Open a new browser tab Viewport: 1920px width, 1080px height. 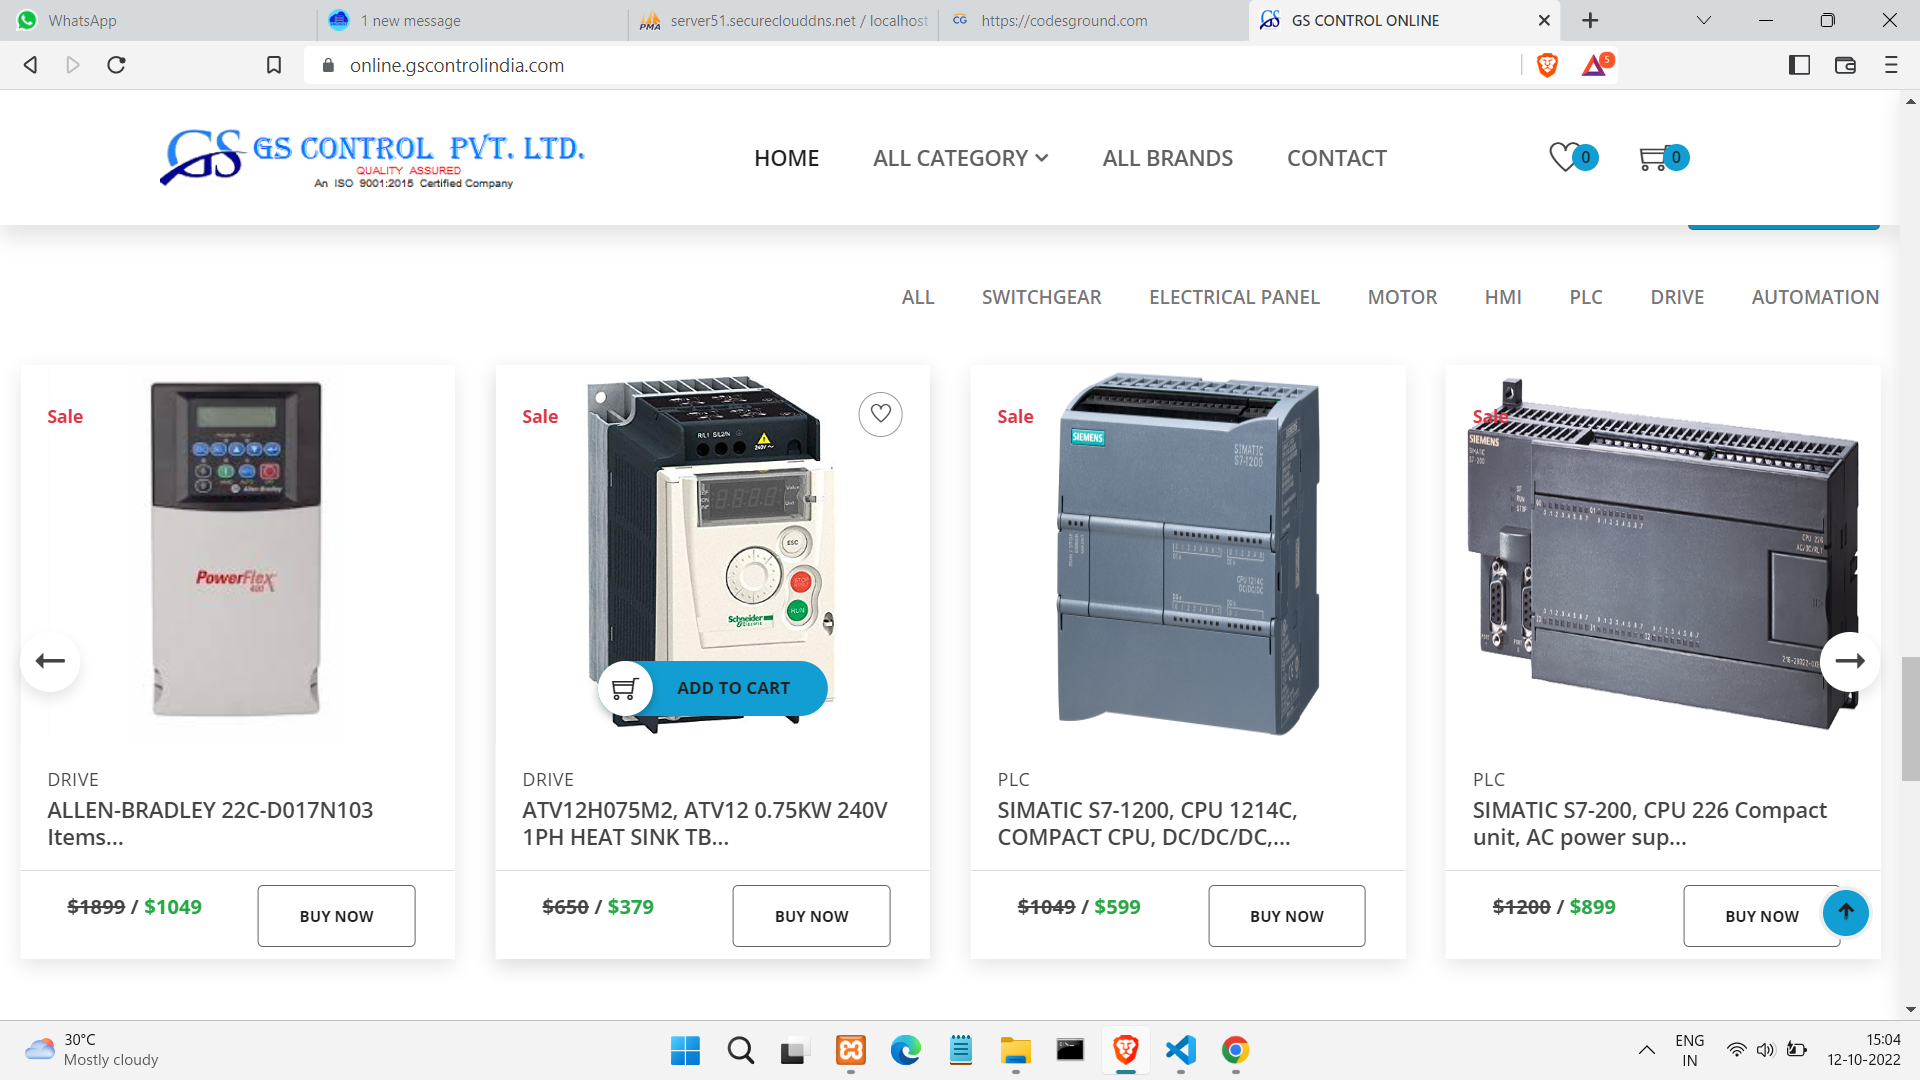tap(1590, 20)
